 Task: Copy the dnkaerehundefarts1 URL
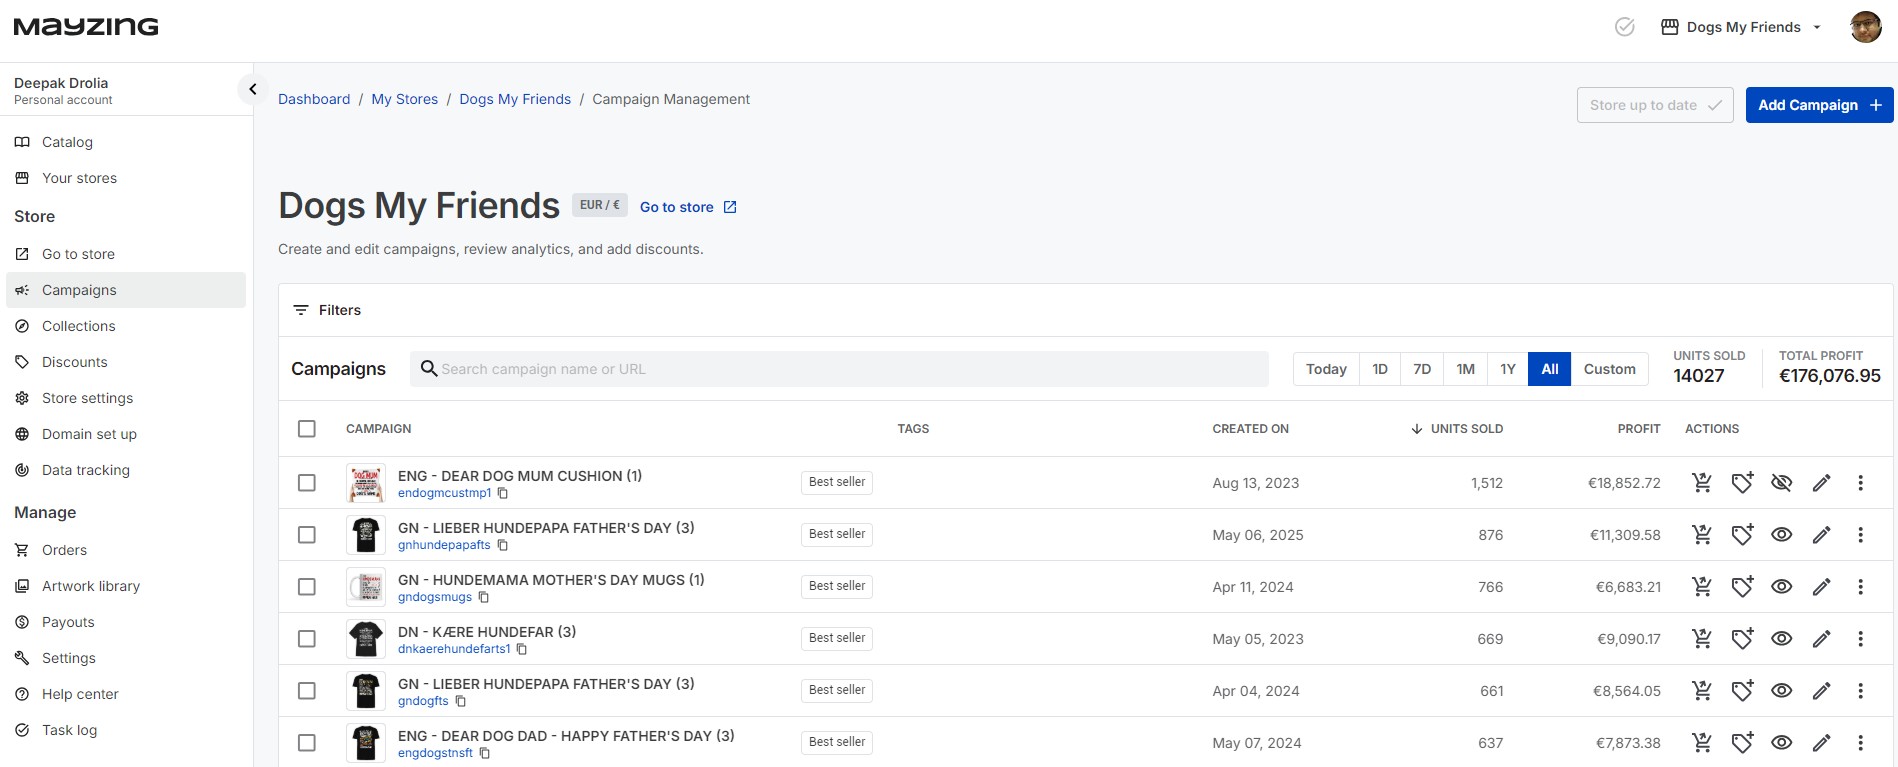pos(522,649)
